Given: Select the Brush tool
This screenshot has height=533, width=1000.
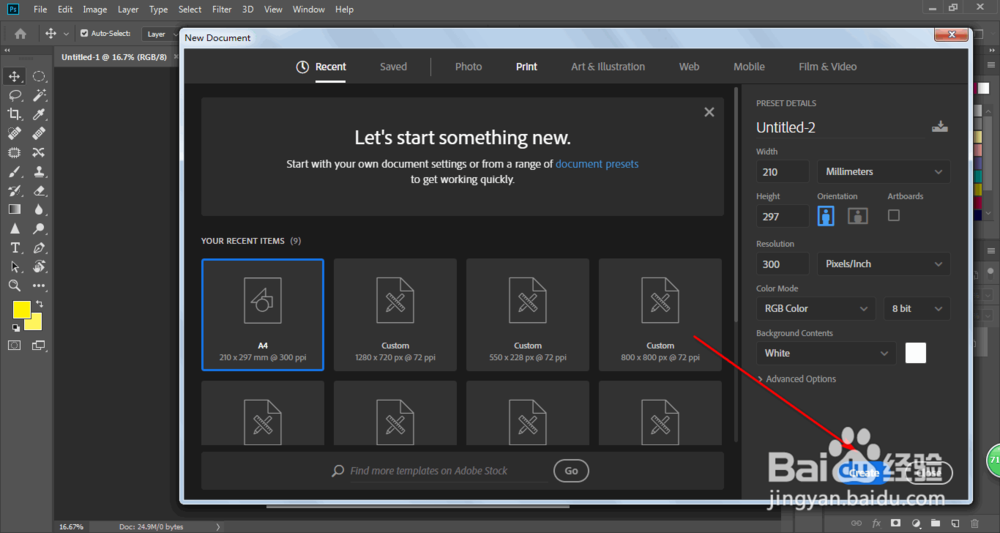Looking at the screenshot, I should click(14, 172).
